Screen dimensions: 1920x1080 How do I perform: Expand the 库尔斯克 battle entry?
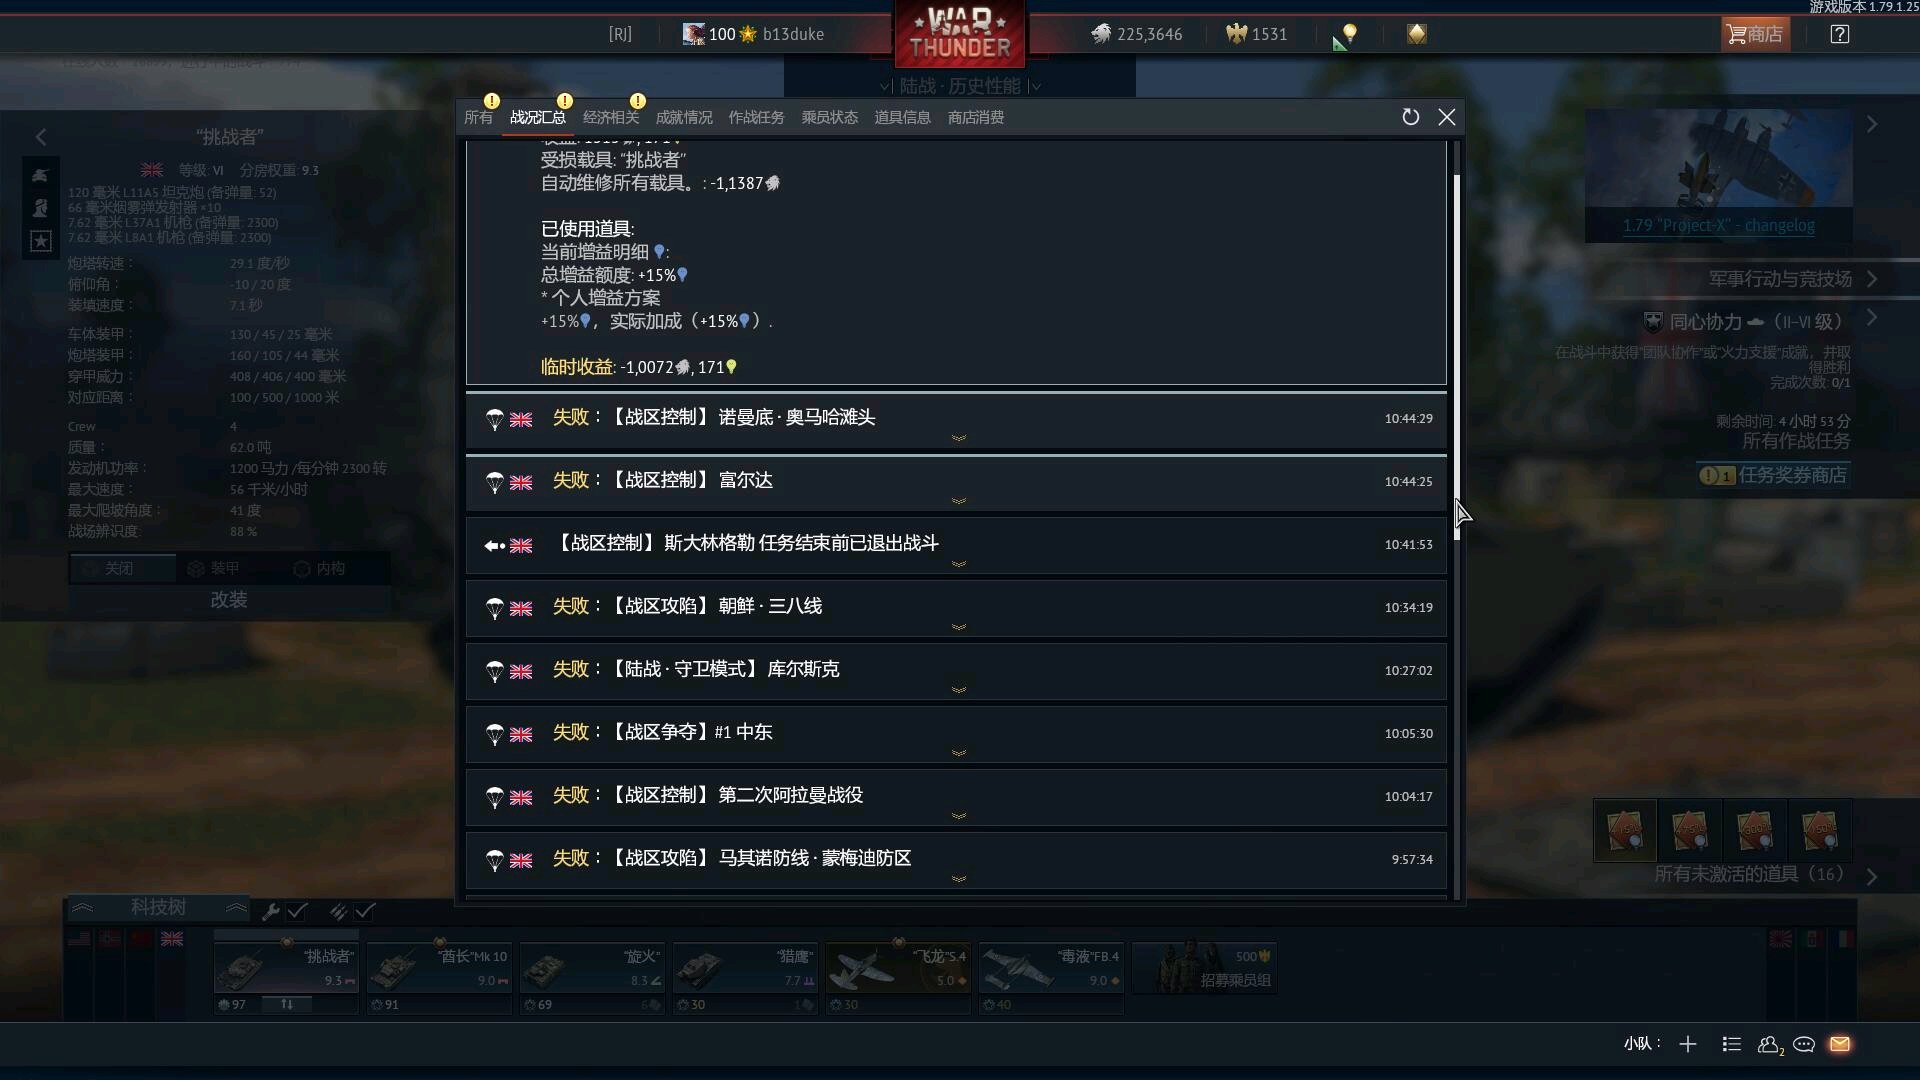(x=956, y=671)
